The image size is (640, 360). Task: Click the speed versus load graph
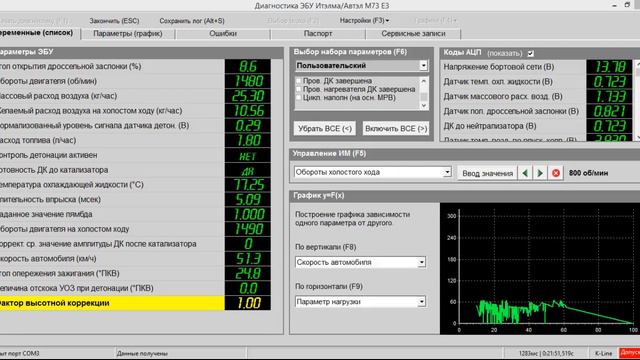pyautogui.click(x=540, y=269)
